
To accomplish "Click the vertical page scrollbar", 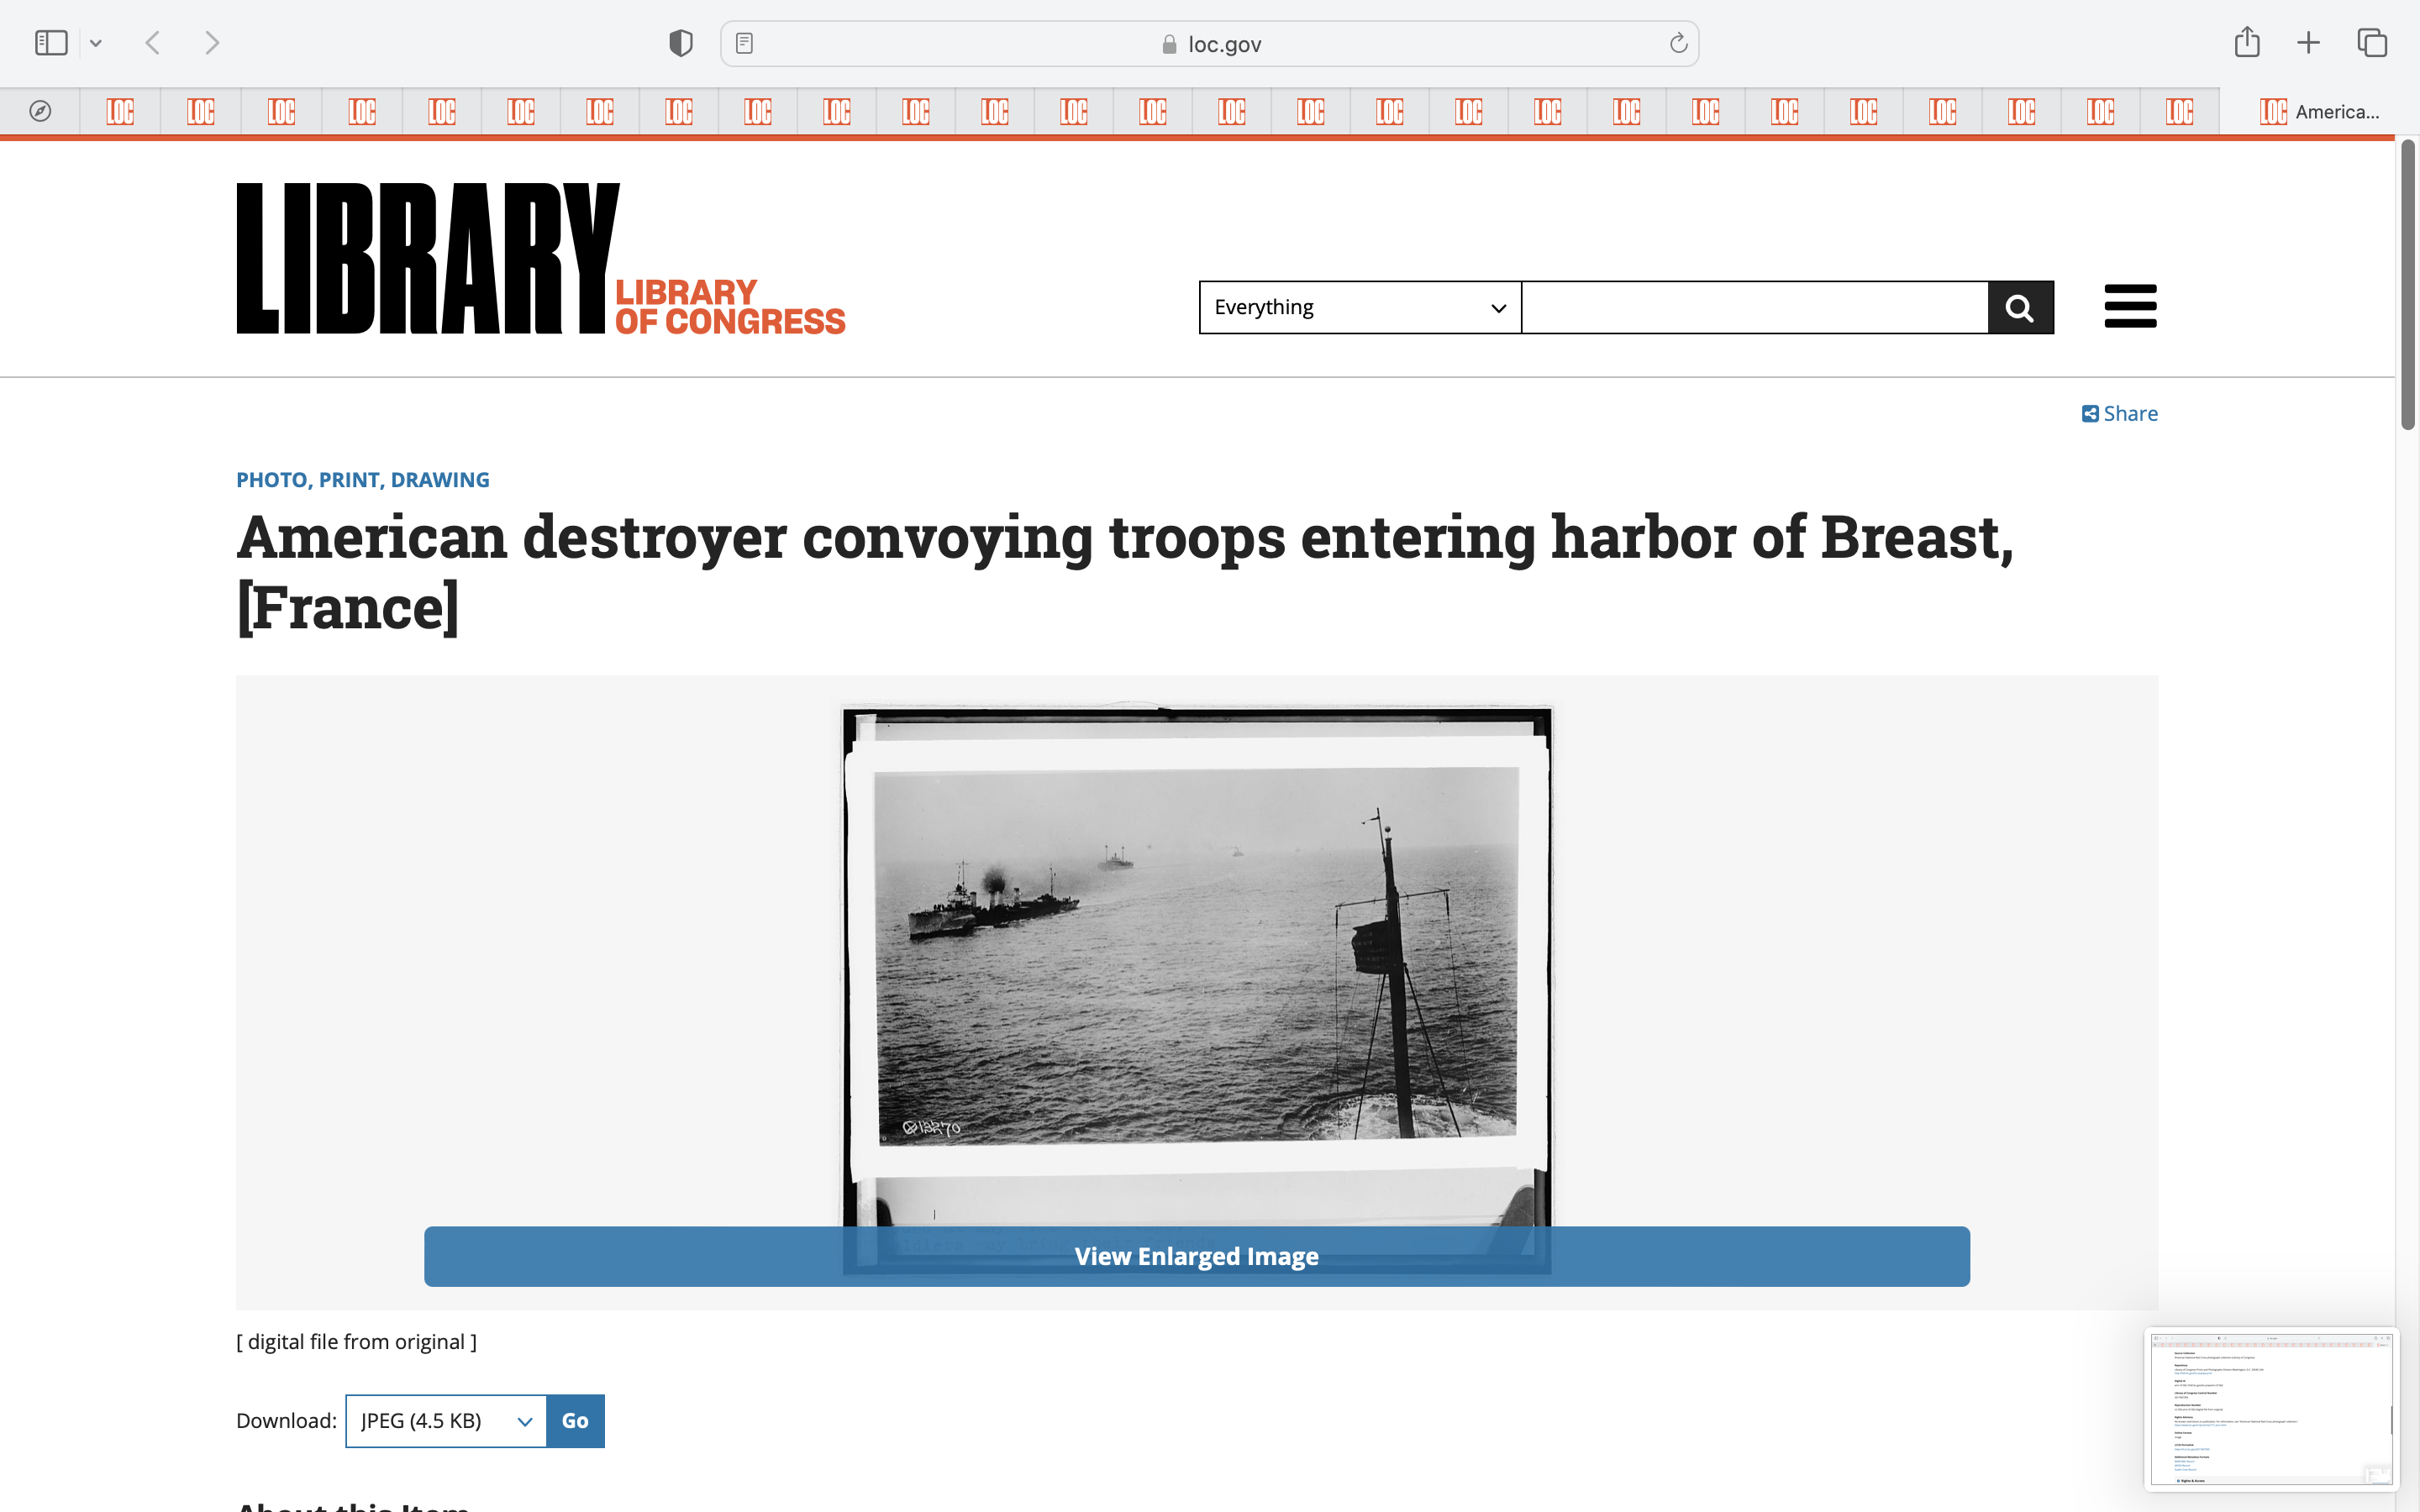I will coord(2407,285).
